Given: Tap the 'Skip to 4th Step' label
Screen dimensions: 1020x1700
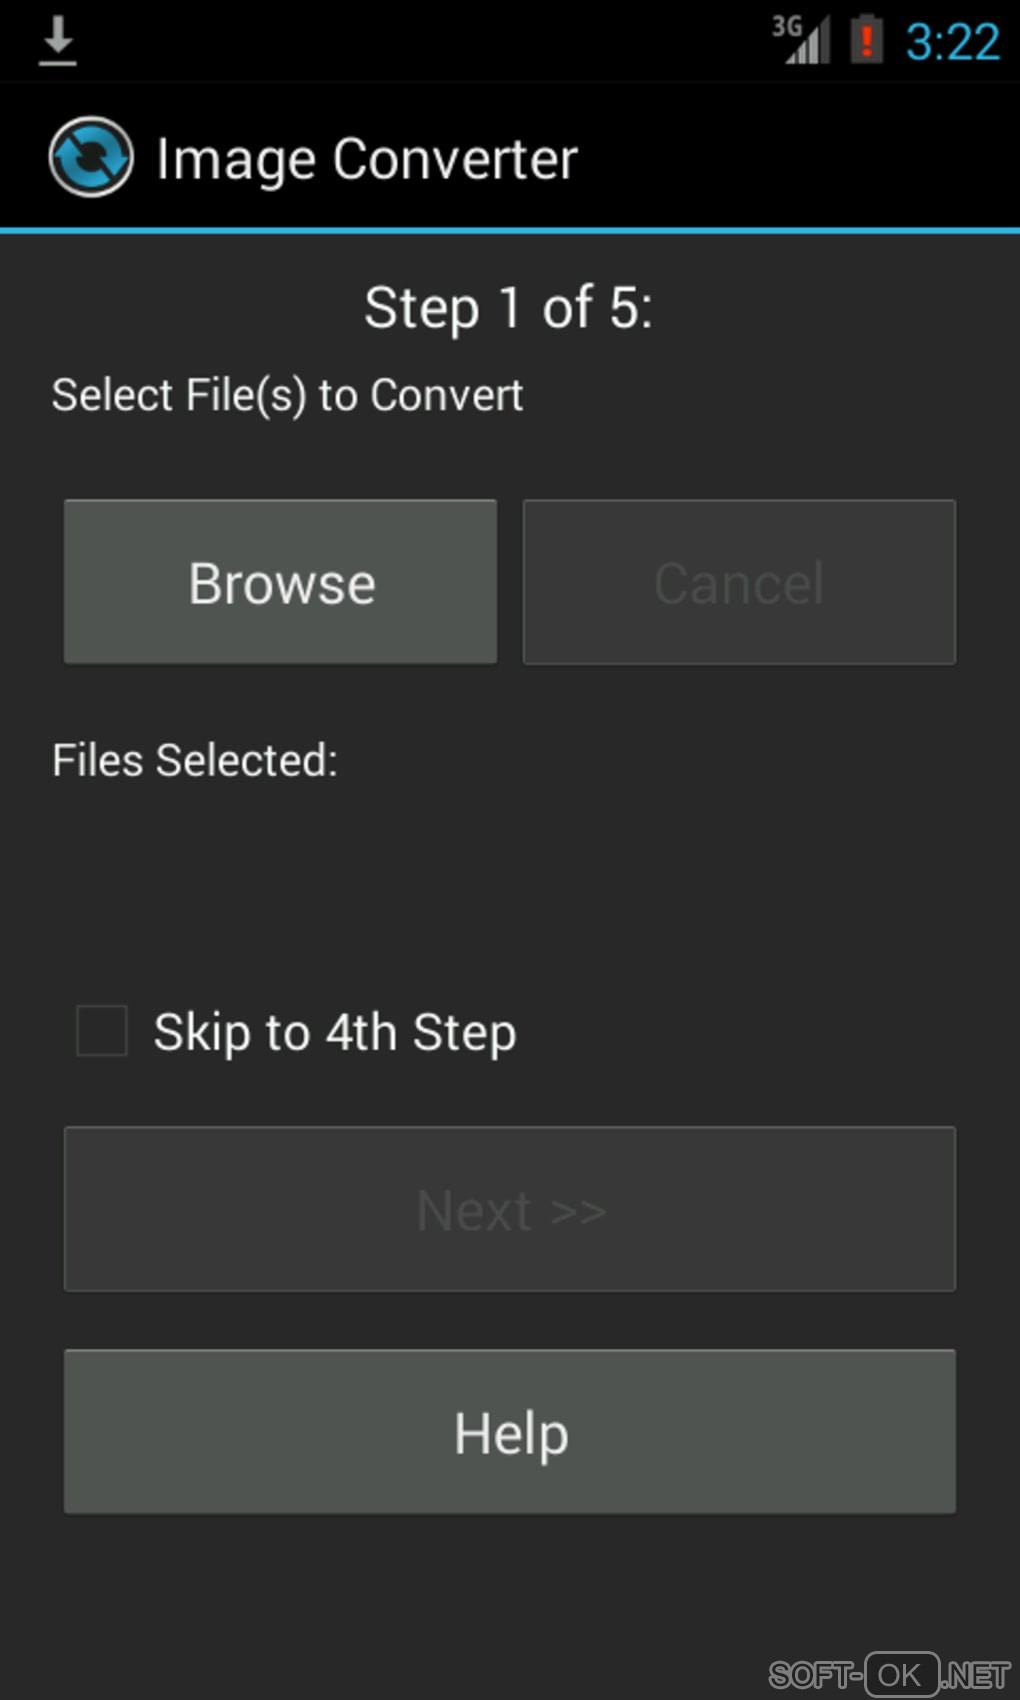Looking at the screenshot, I should click(x=335, y=1033).
